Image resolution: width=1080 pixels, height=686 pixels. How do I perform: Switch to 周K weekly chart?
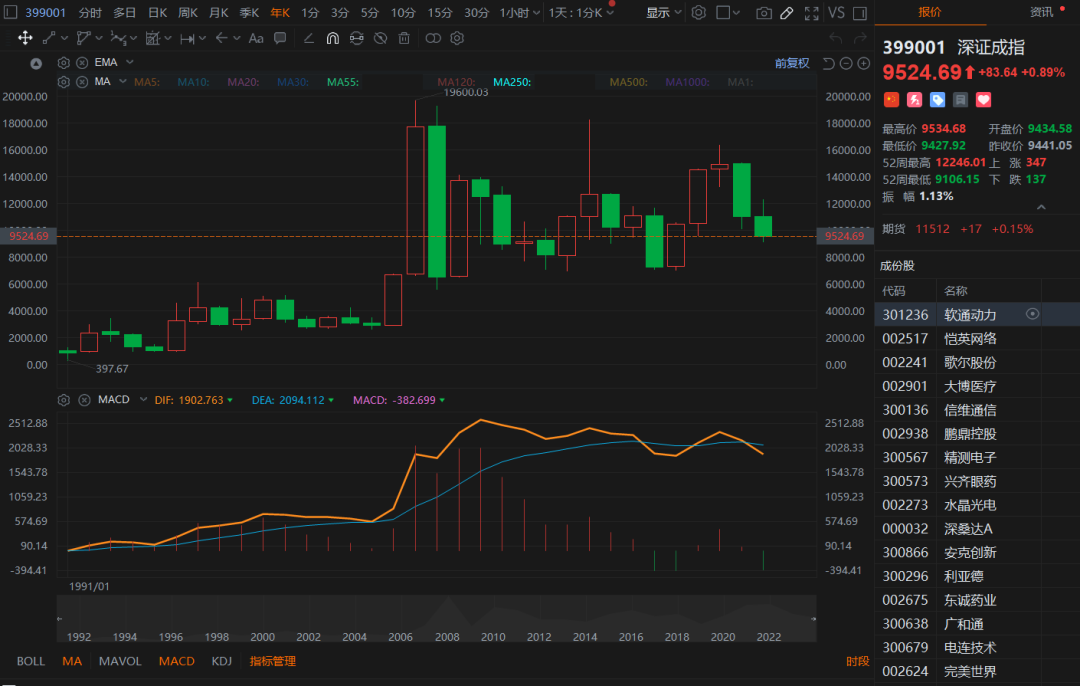click(x=188, y=12)
